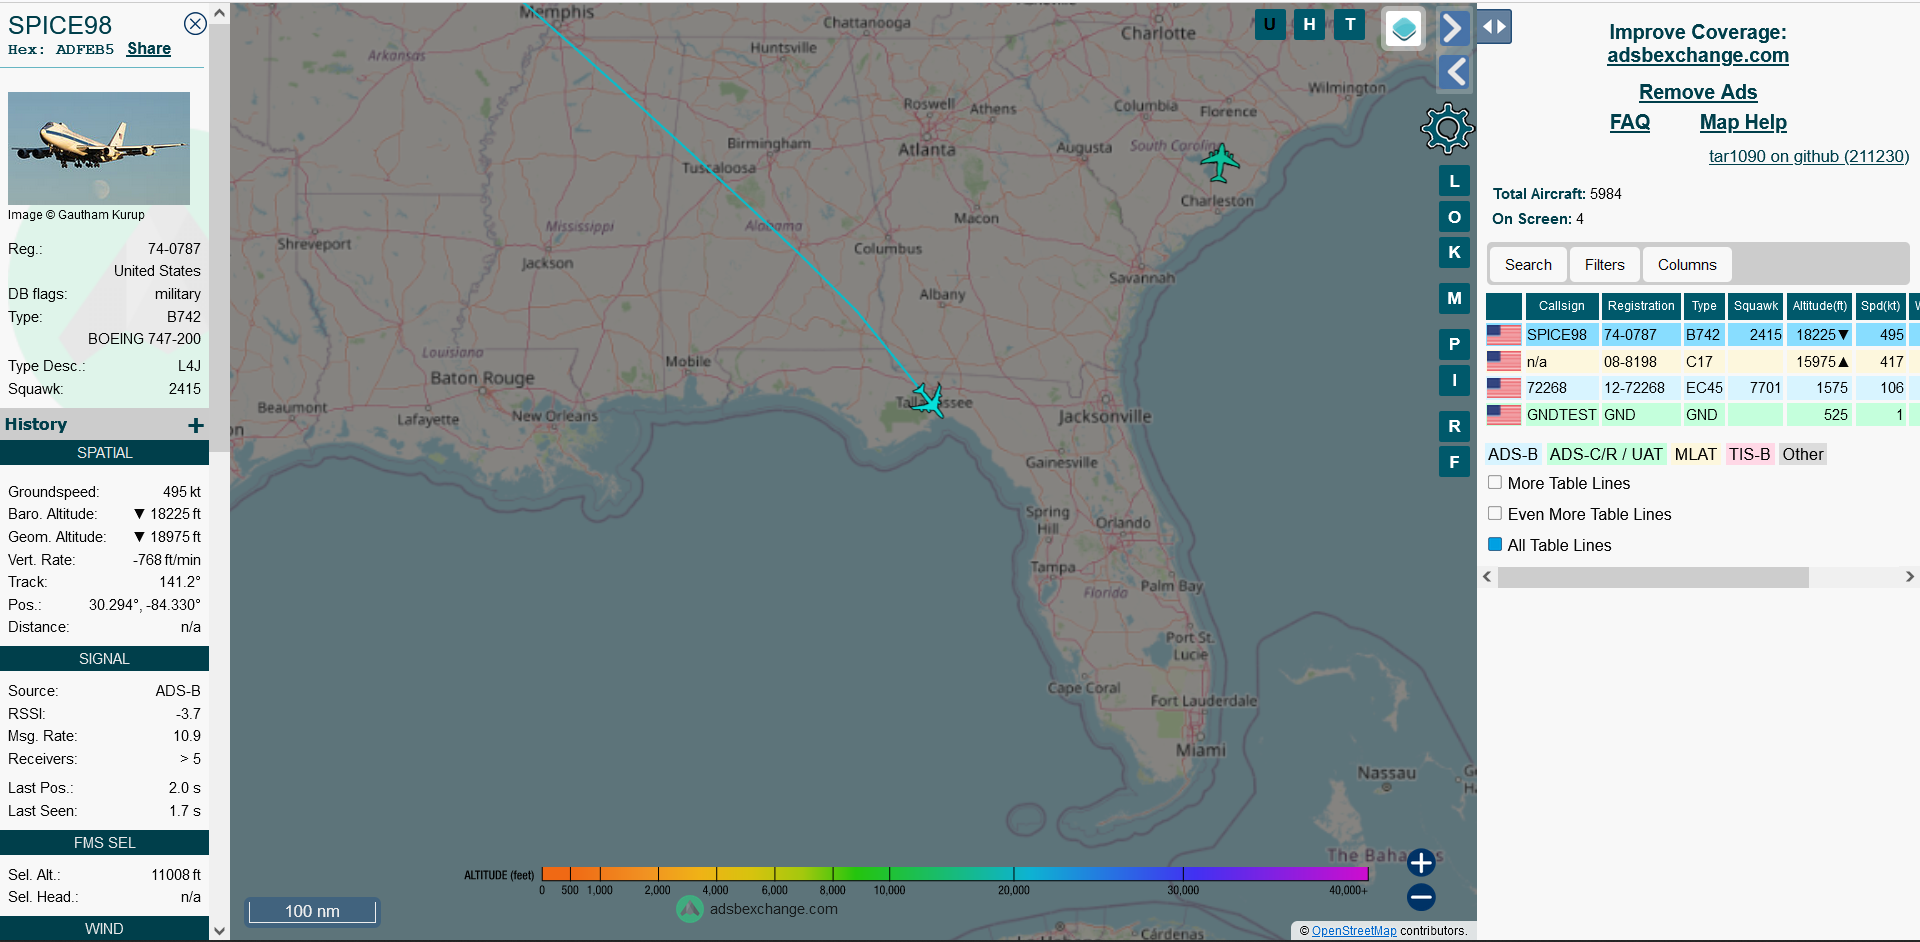Viewport: 1920px width, 942px height.
Task: Click the P map button
Action: 1454,344
